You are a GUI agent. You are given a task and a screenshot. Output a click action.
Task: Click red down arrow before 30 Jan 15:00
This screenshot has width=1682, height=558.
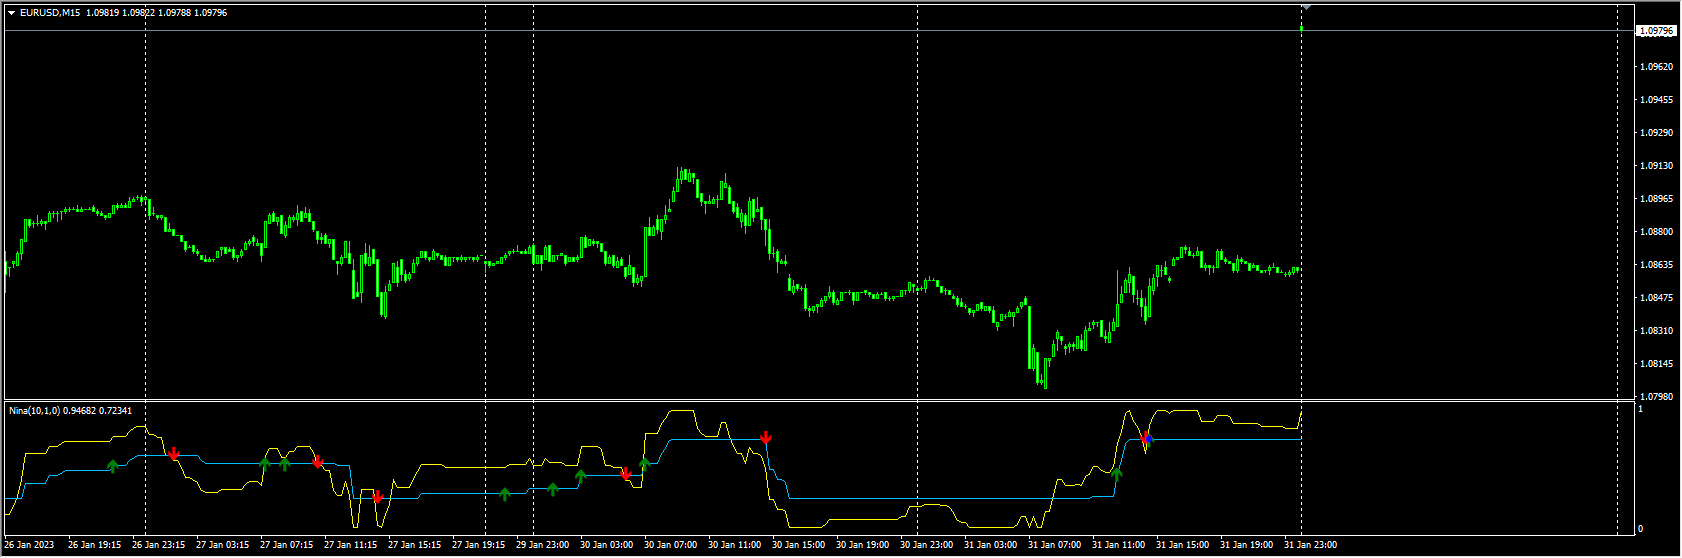pyautogui.click(x=766, y=437)
